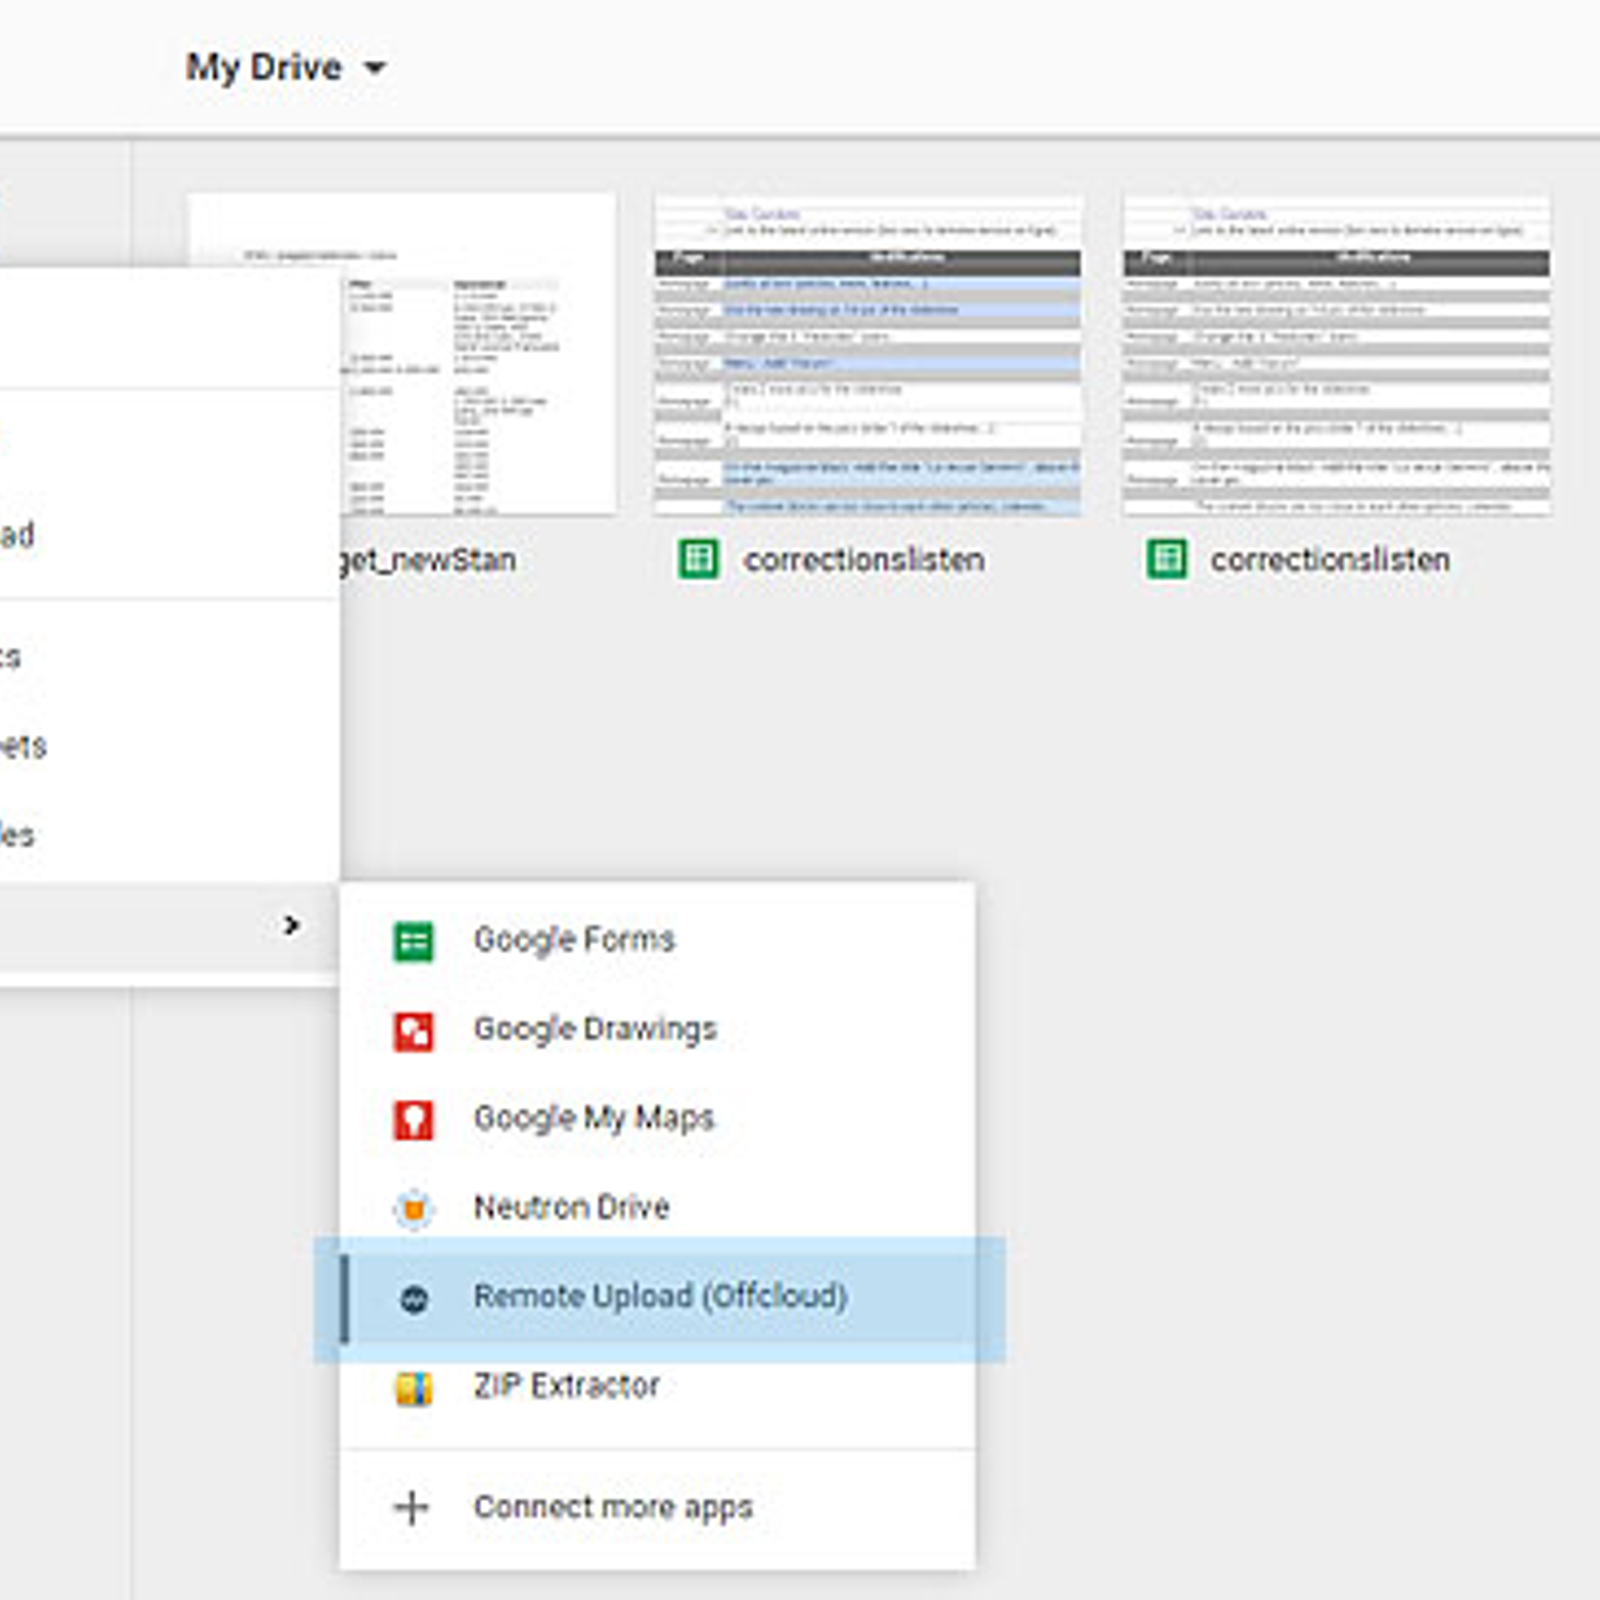Click the green Google Forms icon
Screen dimensions: 1600x1600
point(413,941)
